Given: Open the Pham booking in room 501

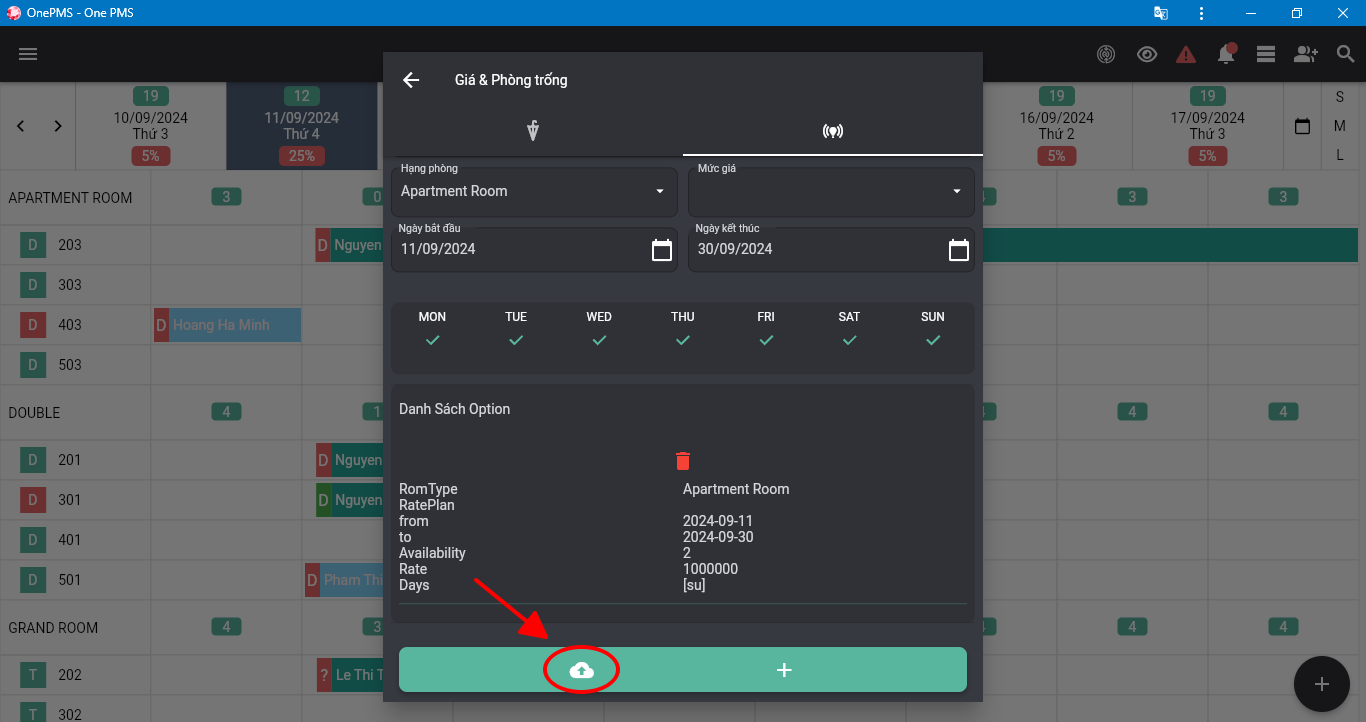Looking at the screenshot, I should point(344,580).
